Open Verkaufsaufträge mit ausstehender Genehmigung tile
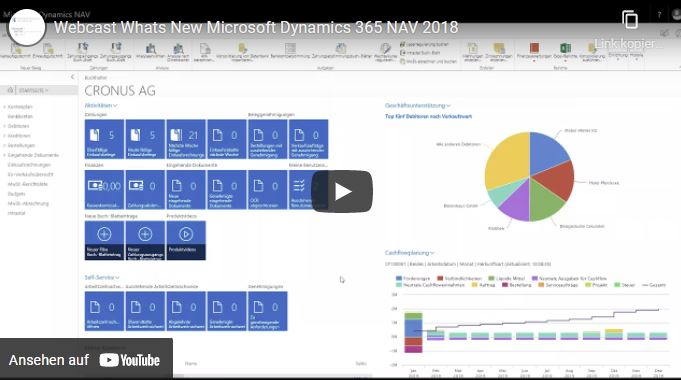 pos(308,139)
